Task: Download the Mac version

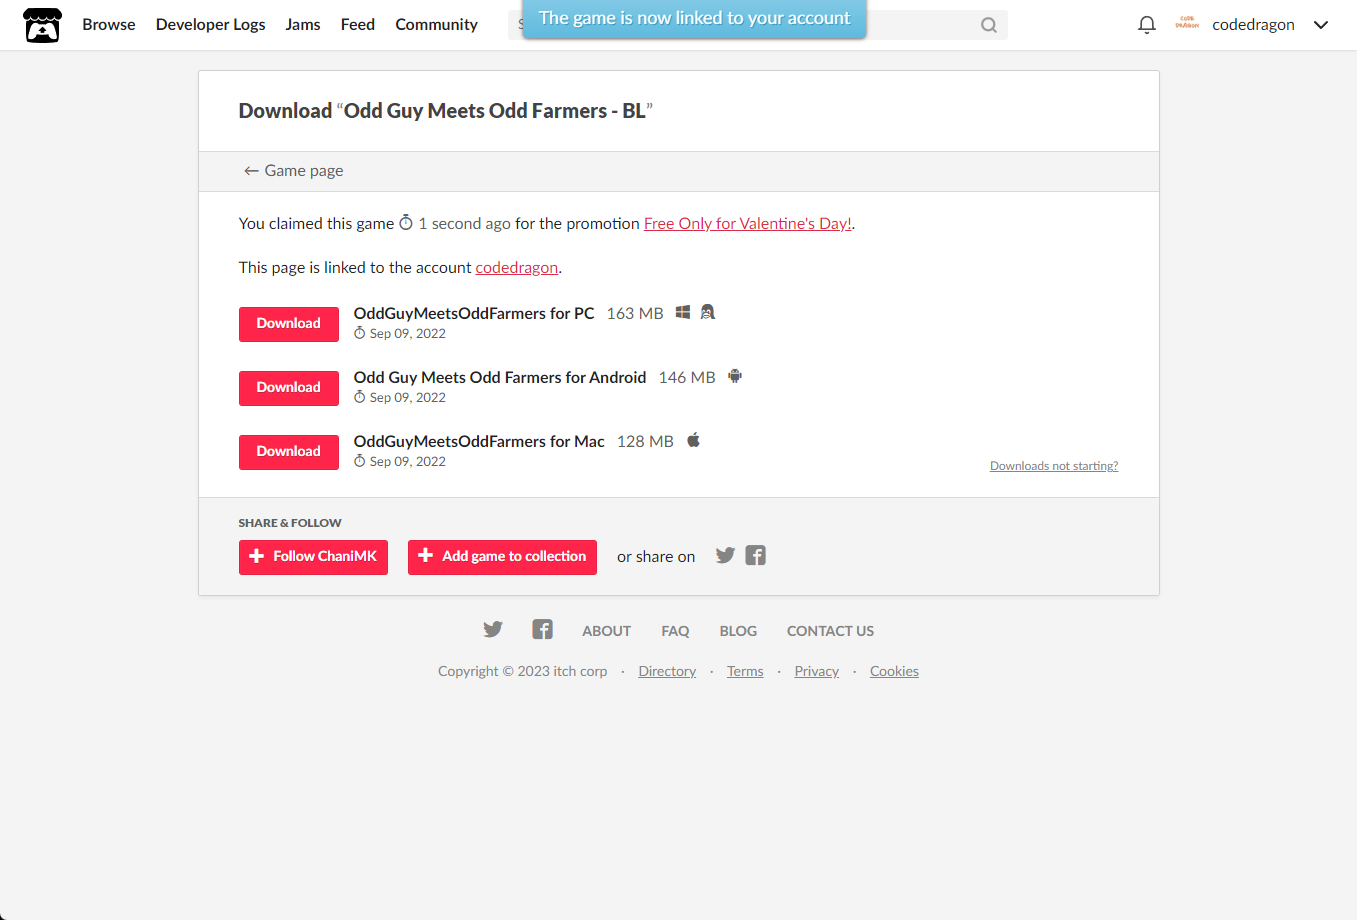Action: click(289, 452)
